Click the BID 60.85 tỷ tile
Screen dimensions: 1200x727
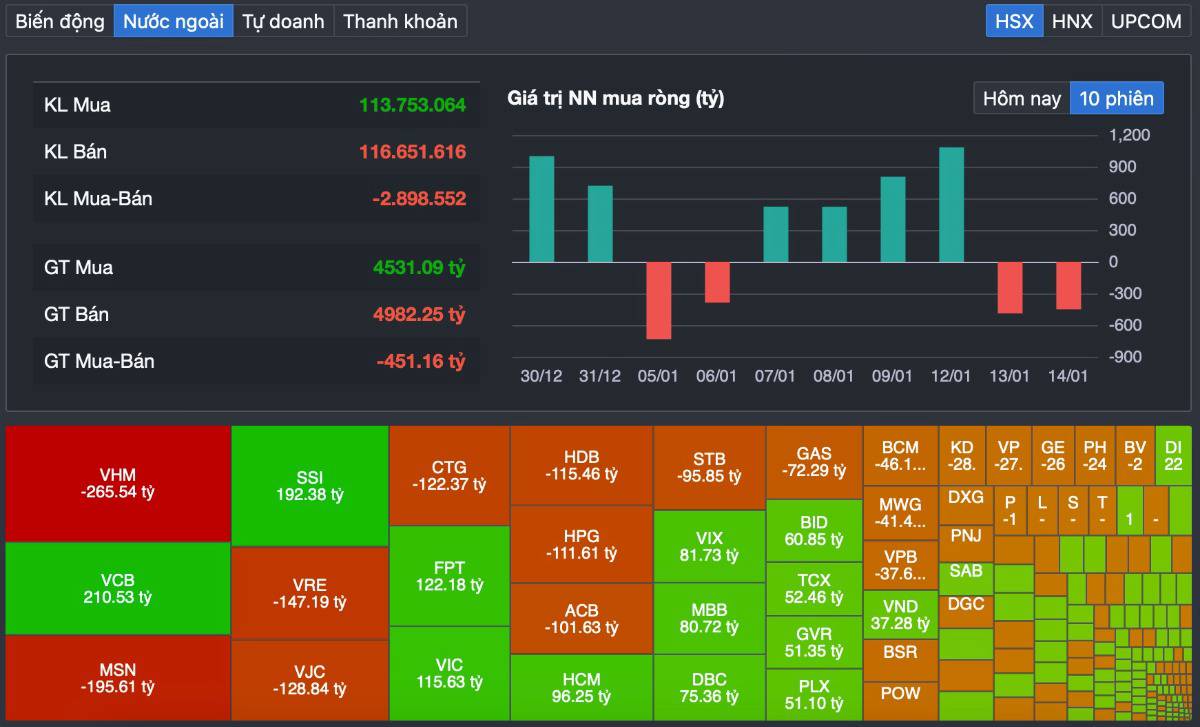coord(814,530)
